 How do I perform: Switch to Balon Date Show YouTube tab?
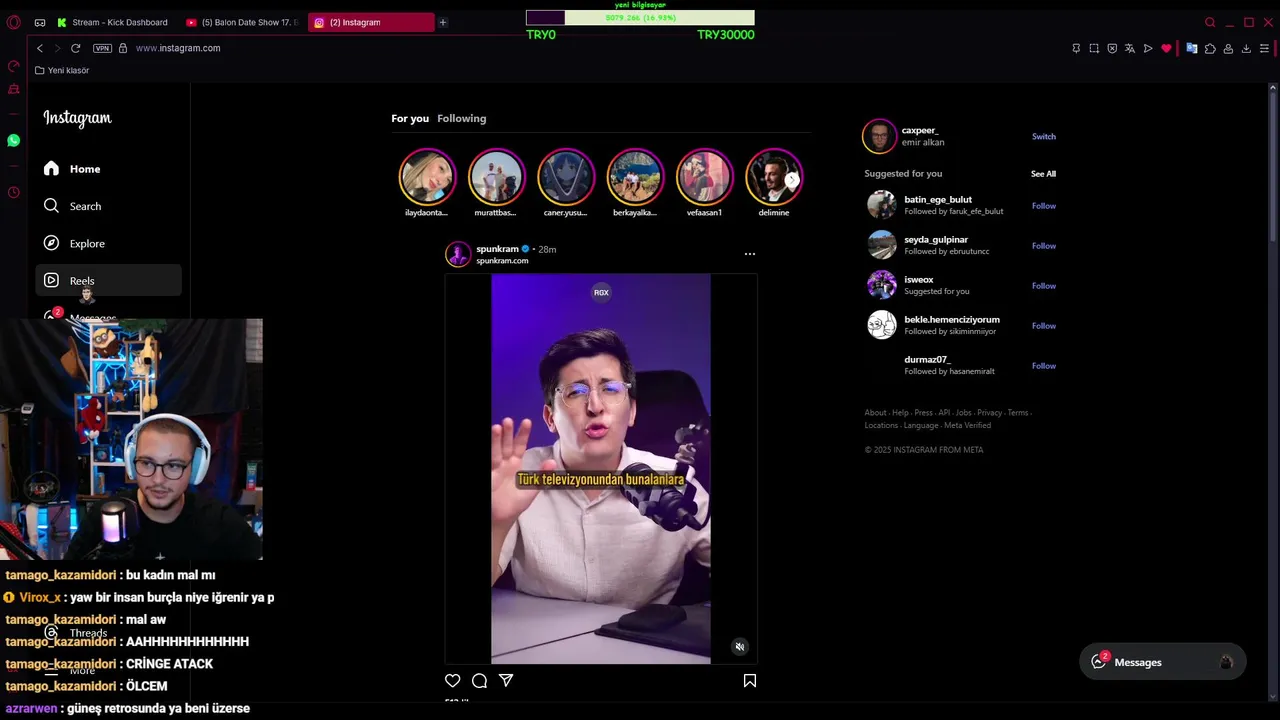tap(241, 22)
